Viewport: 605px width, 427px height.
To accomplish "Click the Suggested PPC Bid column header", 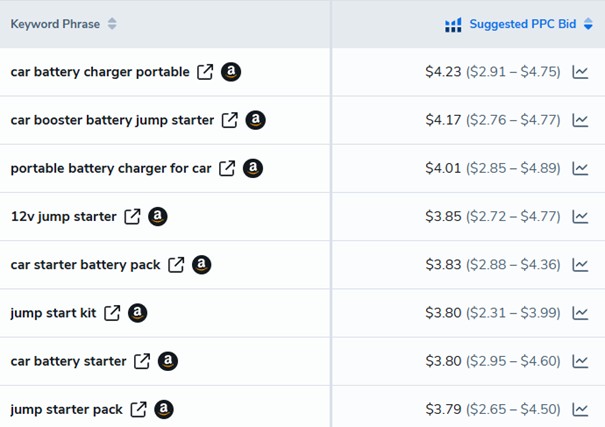I will tap(522, 24).
